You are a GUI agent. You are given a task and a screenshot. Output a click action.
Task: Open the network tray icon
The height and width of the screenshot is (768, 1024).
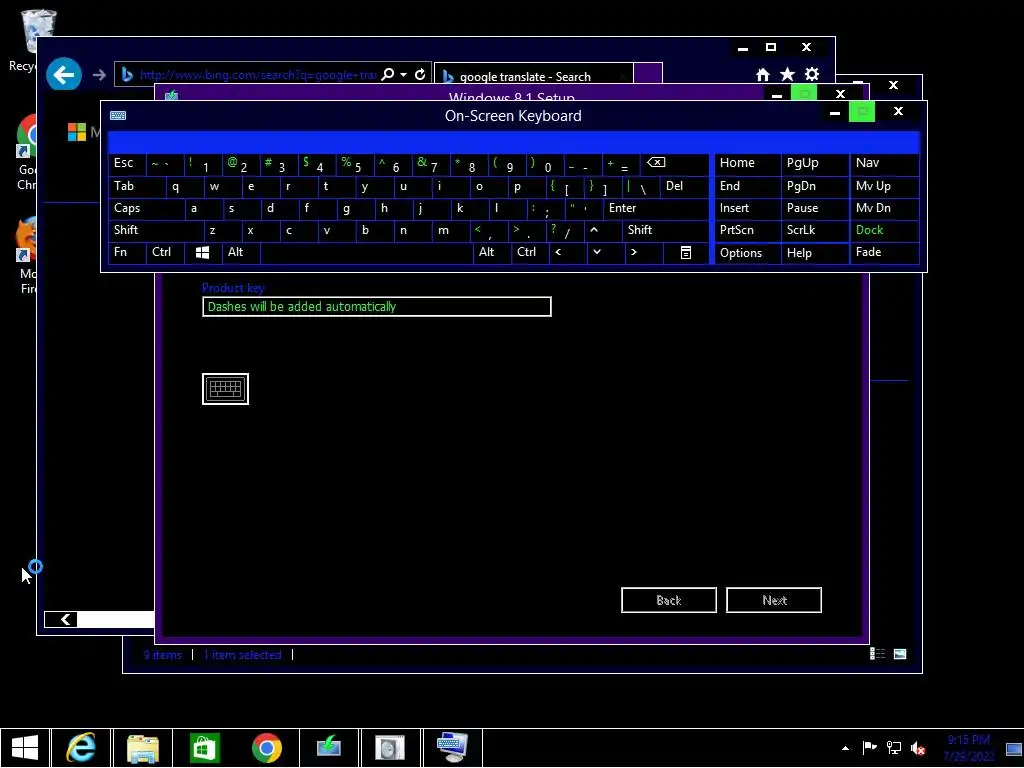[893, 748]
